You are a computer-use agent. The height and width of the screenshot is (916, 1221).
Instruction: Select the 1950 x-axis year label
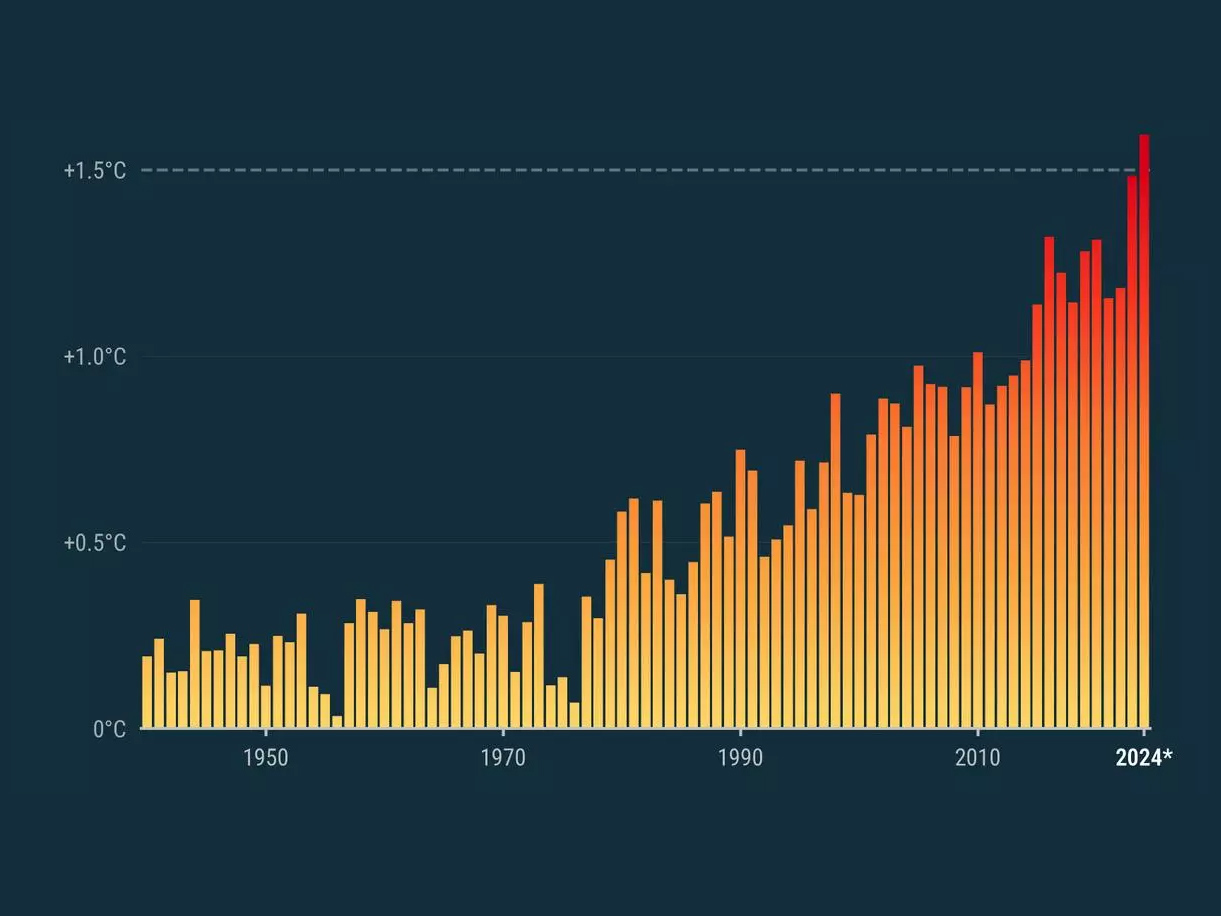tap(265, 758)
